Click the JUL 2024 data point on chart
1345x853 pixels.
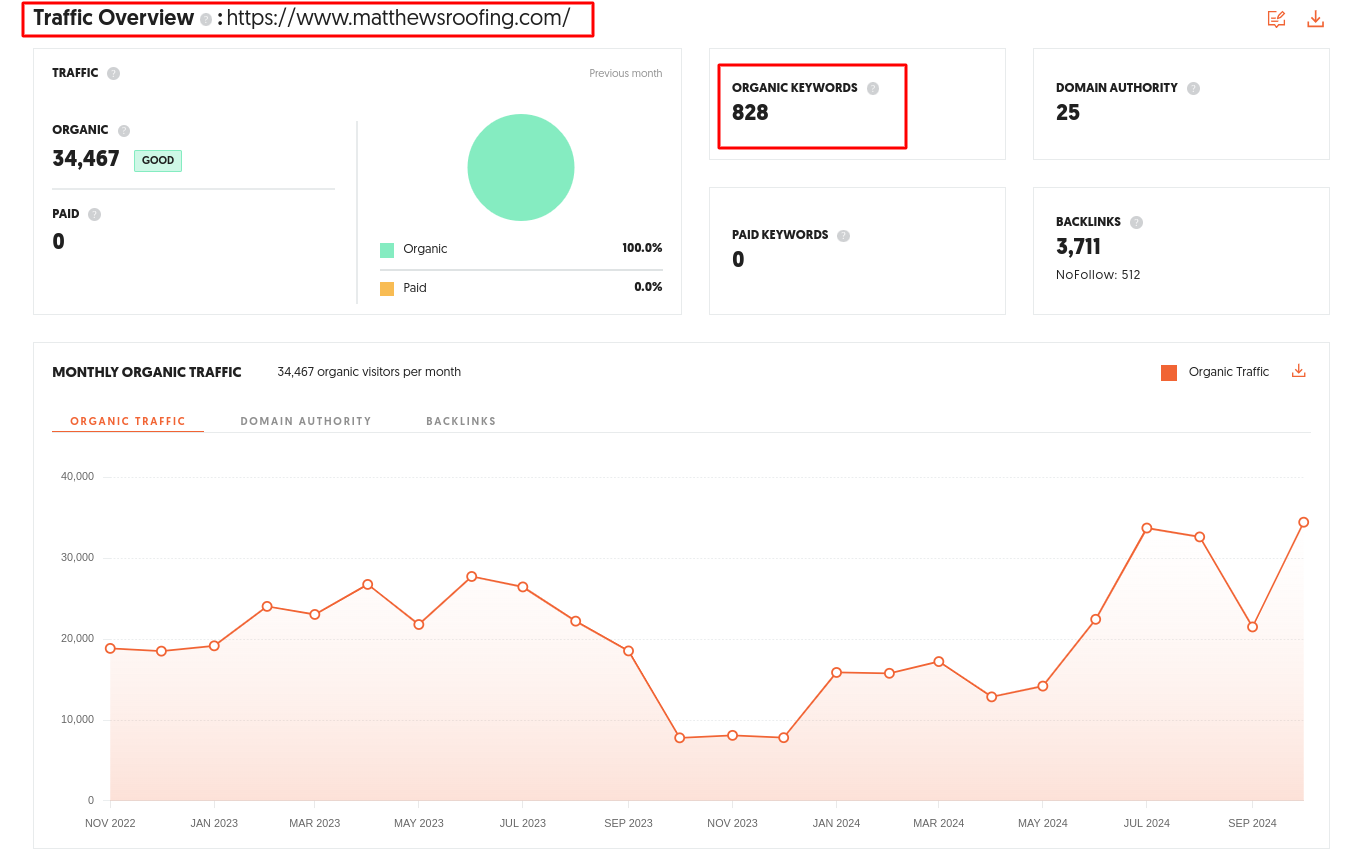tap(1147, 528)
